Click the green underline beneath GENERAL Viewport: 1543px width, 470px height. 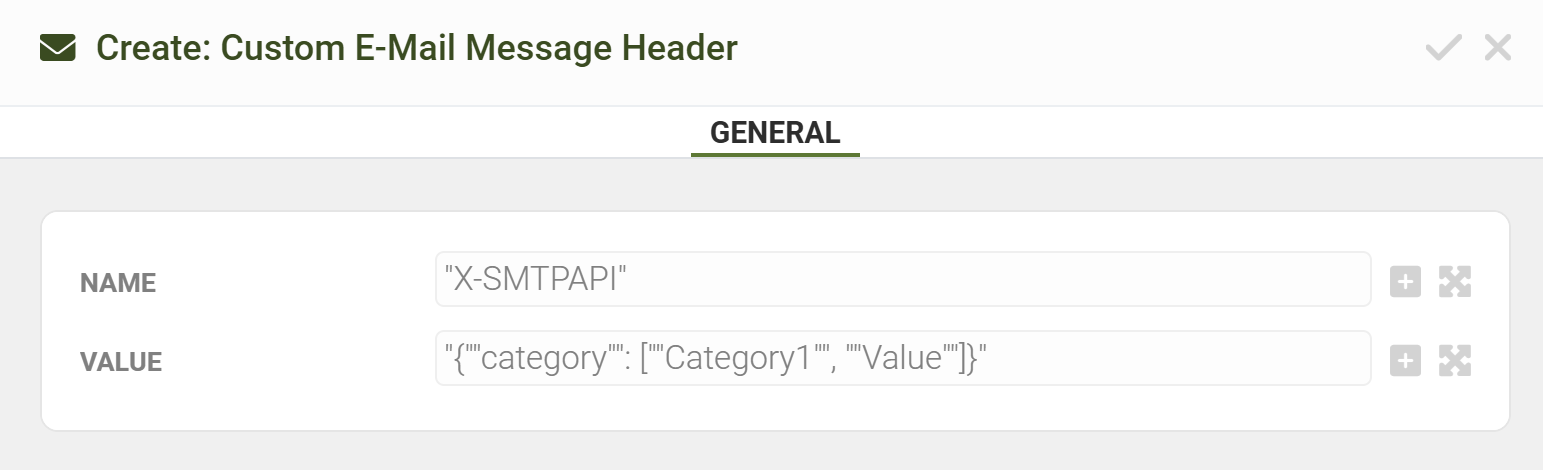click(x=775, y=155)
